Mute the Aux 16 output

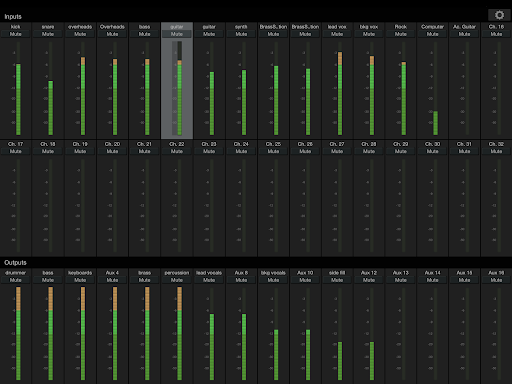point(496,280)
